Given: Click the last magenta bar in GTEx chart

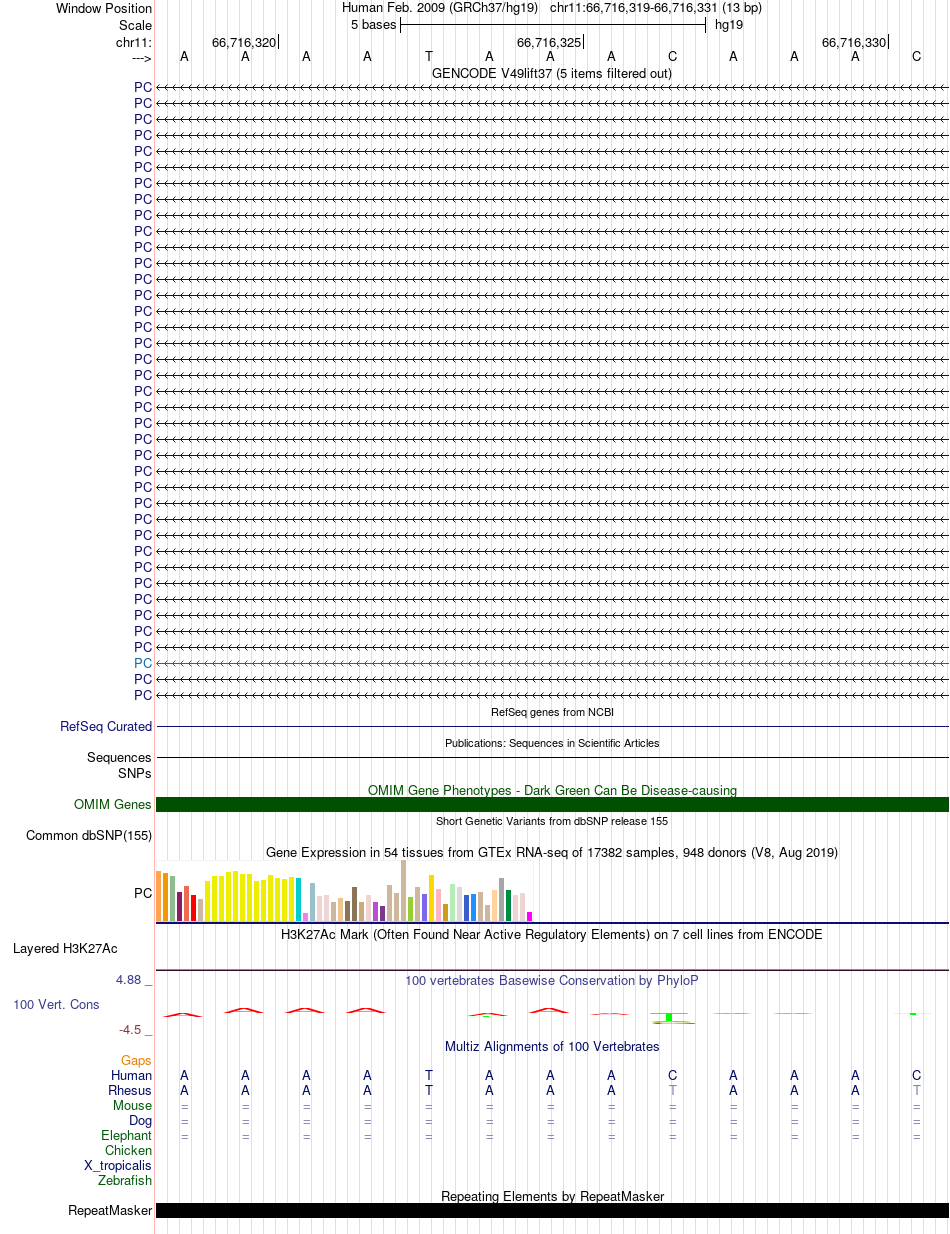Looking at the screenshot, I should (x=530, y=916).
